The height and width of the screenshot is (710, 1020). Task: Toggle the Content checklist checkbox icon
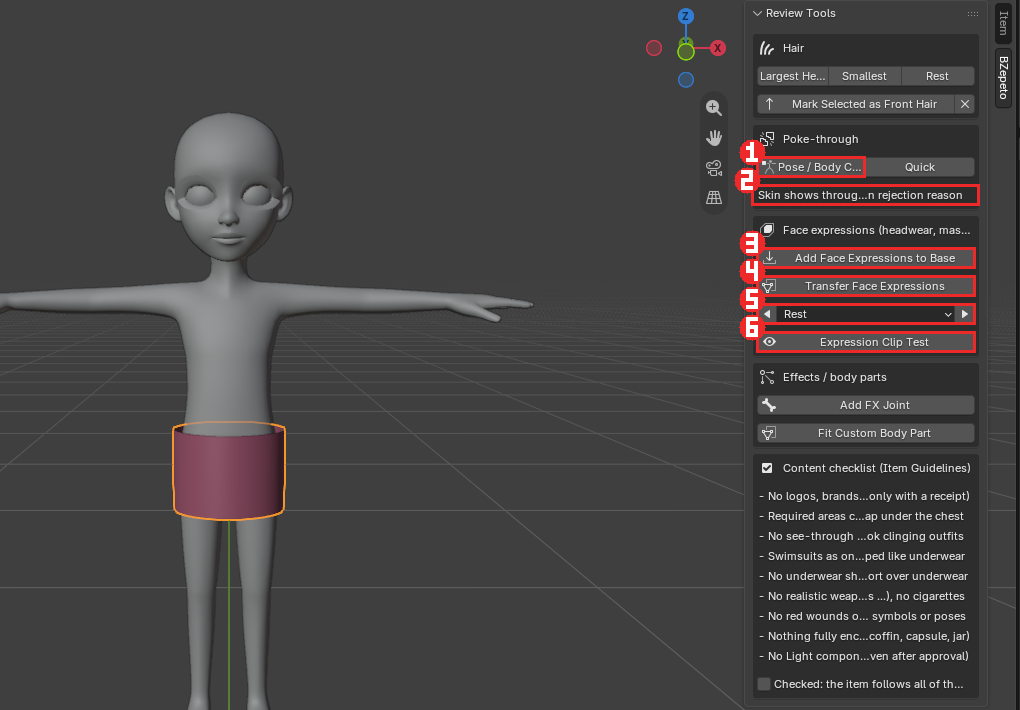767,468
